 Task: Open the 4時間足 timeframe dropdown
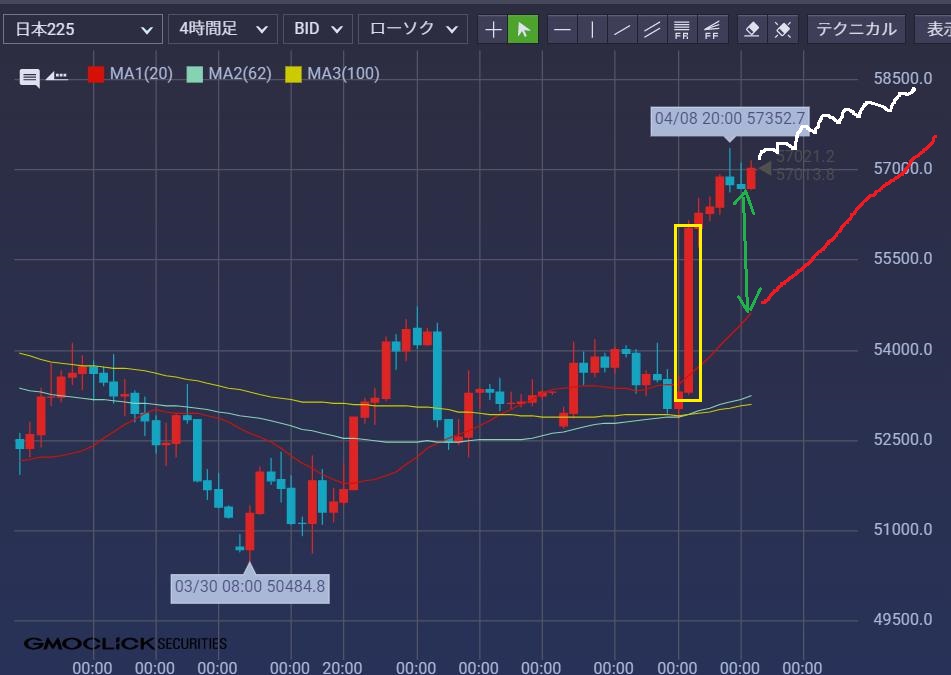pyautogui.click(x=222, y=29)
